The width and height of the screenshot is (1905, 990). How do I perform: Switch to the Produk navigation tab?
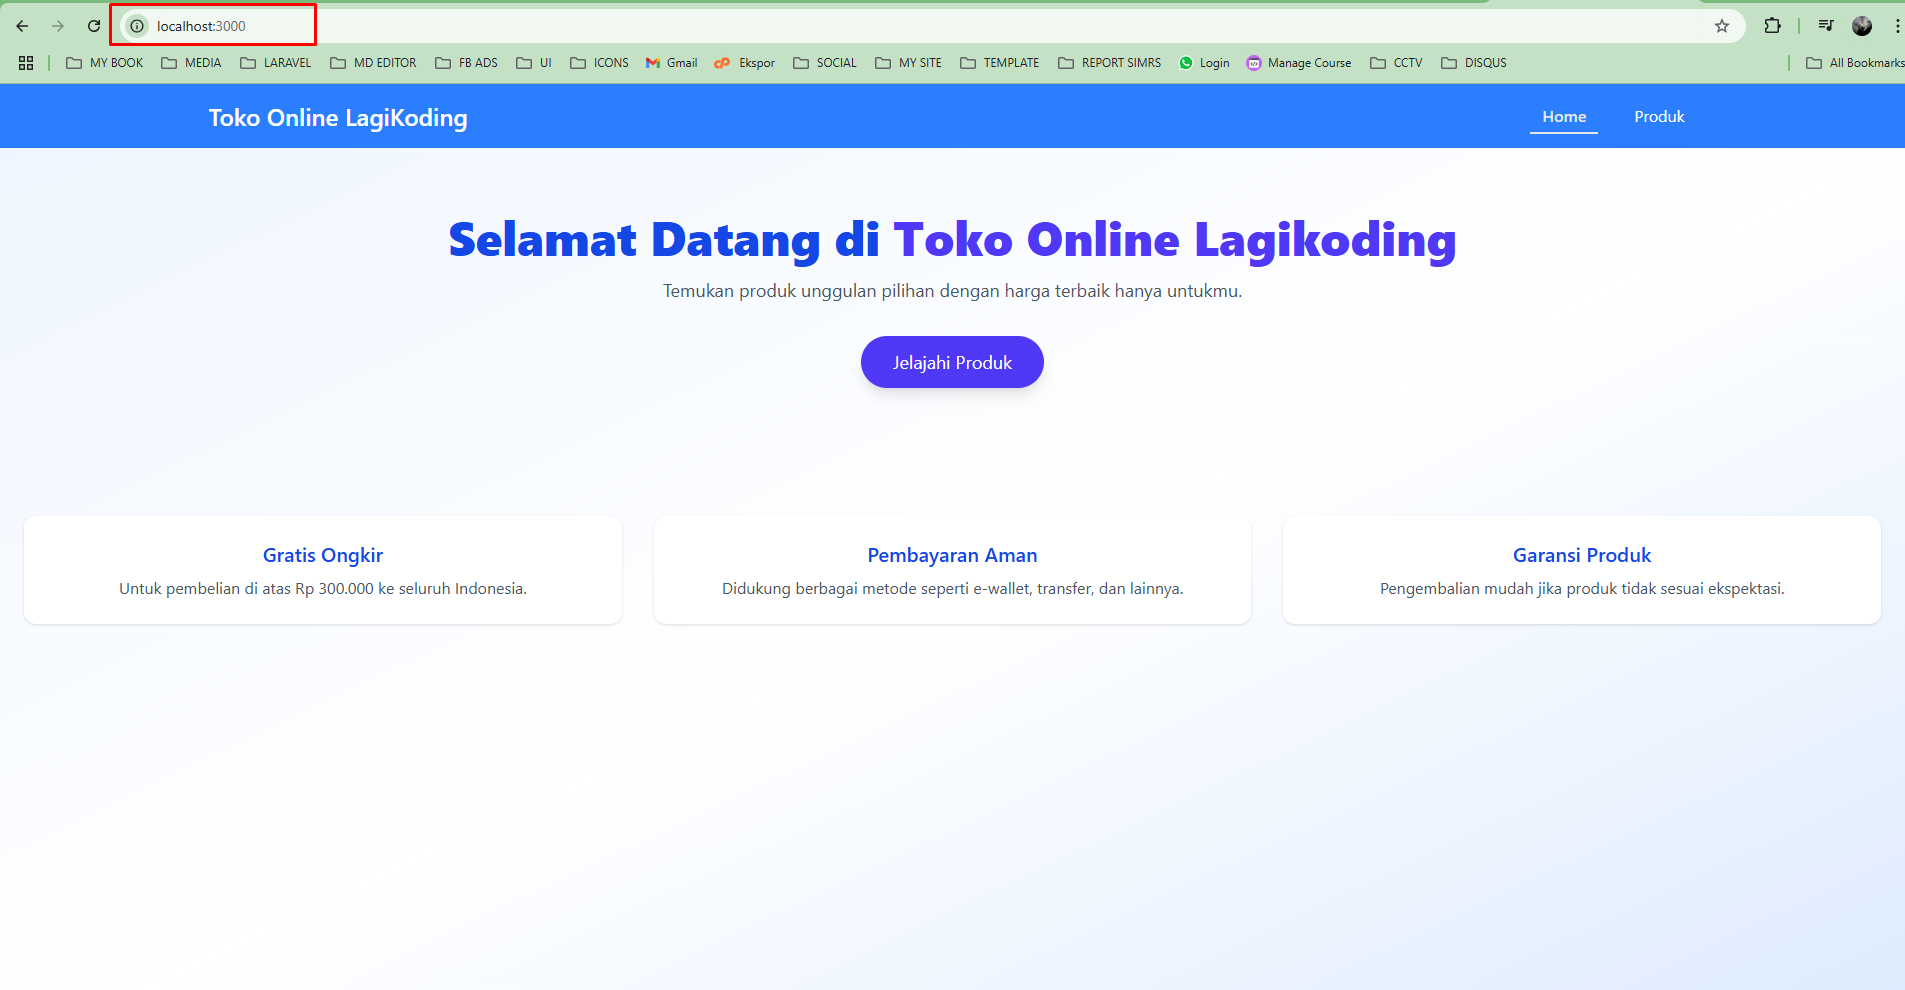pos(1658,116)
